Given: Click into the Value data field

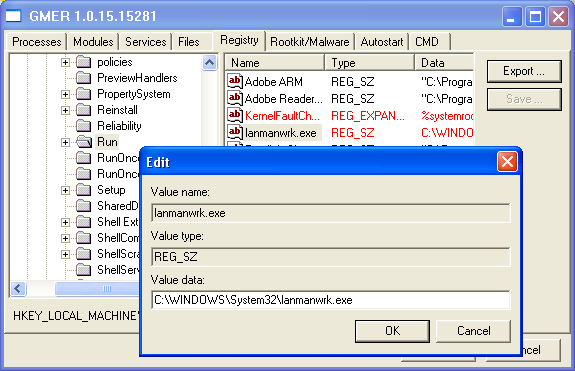Looking at the screenshot, I should click(330, 300).
